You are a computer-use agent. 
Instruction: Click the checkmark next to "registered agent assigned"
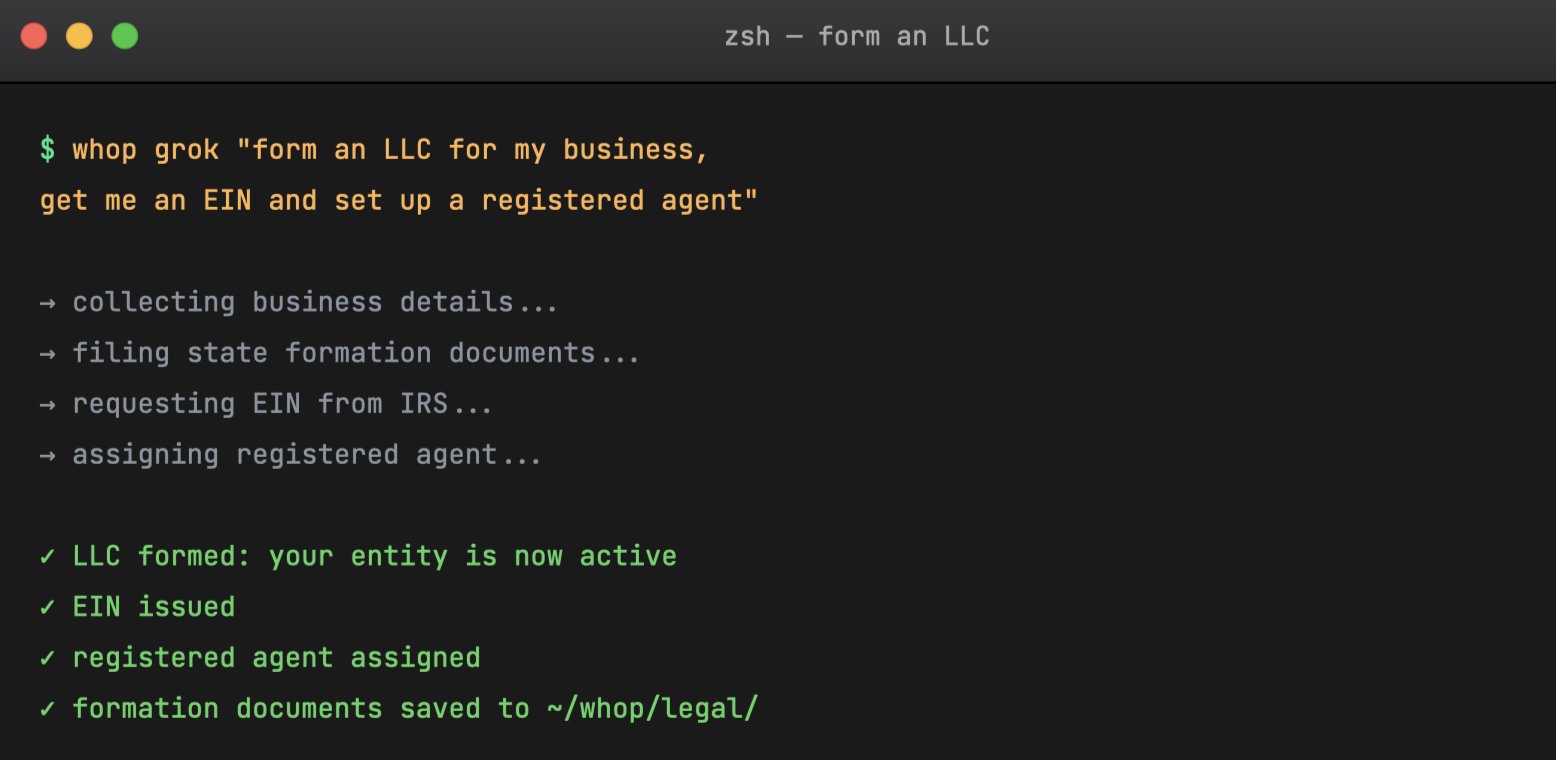point(47,658)
